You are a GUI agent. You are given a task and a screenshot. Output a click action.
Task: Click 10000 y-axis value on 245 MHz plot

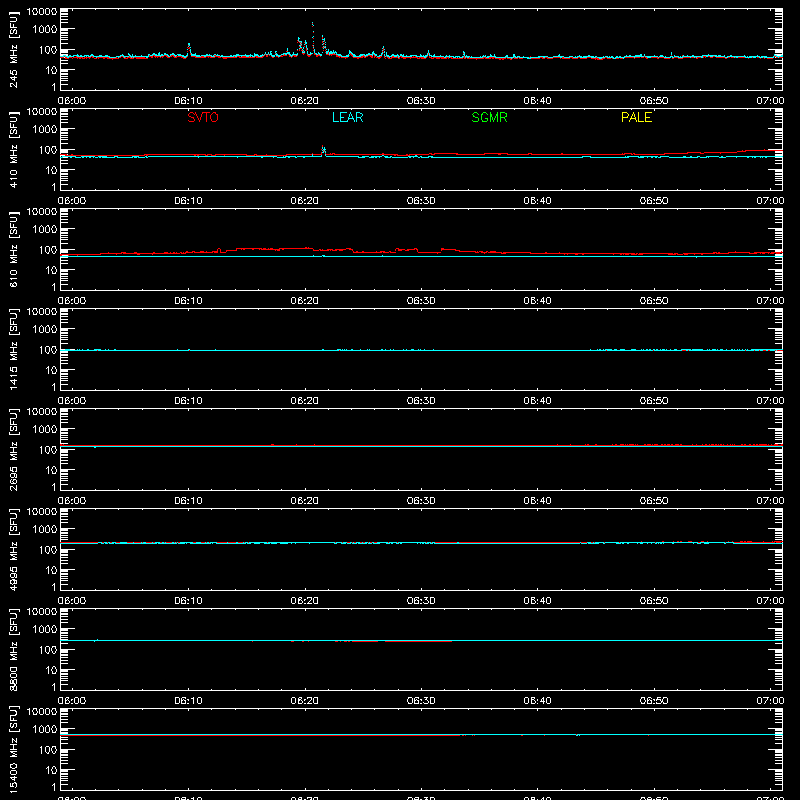coord(42,12)
